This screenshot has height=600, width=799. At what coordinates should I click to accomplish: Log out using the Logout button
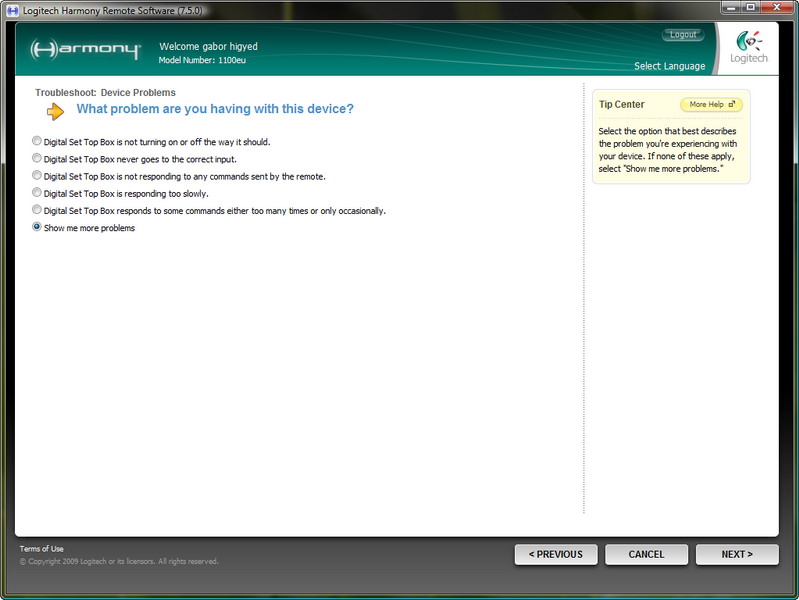point(683,35)
